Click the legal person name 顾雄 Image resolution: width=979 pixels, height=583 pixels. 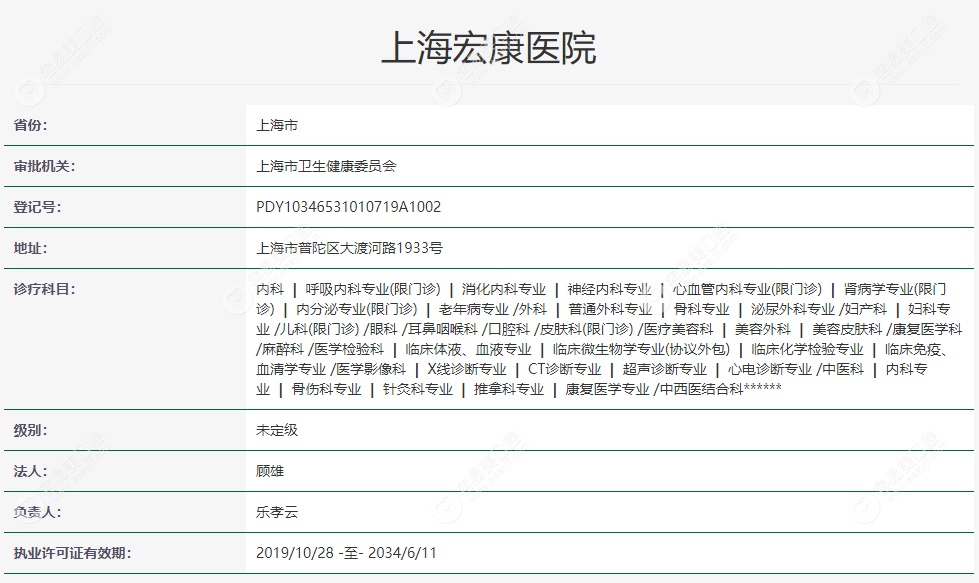coord(270,471)
